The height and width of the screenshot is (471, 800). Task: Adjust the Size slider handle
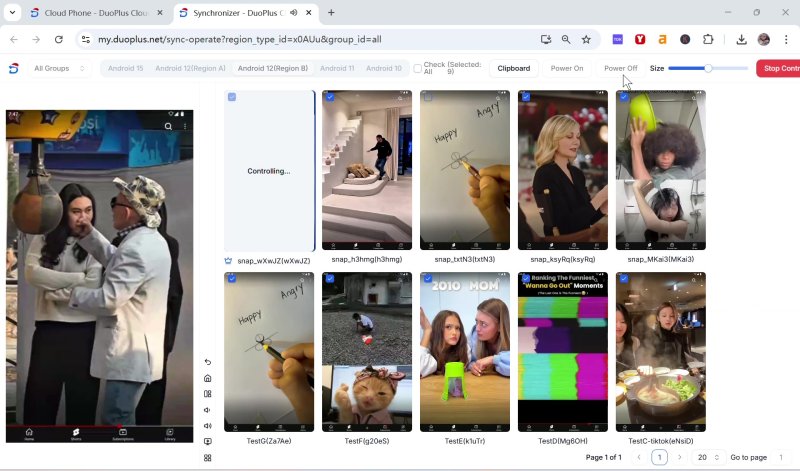[x=708, y=68]
